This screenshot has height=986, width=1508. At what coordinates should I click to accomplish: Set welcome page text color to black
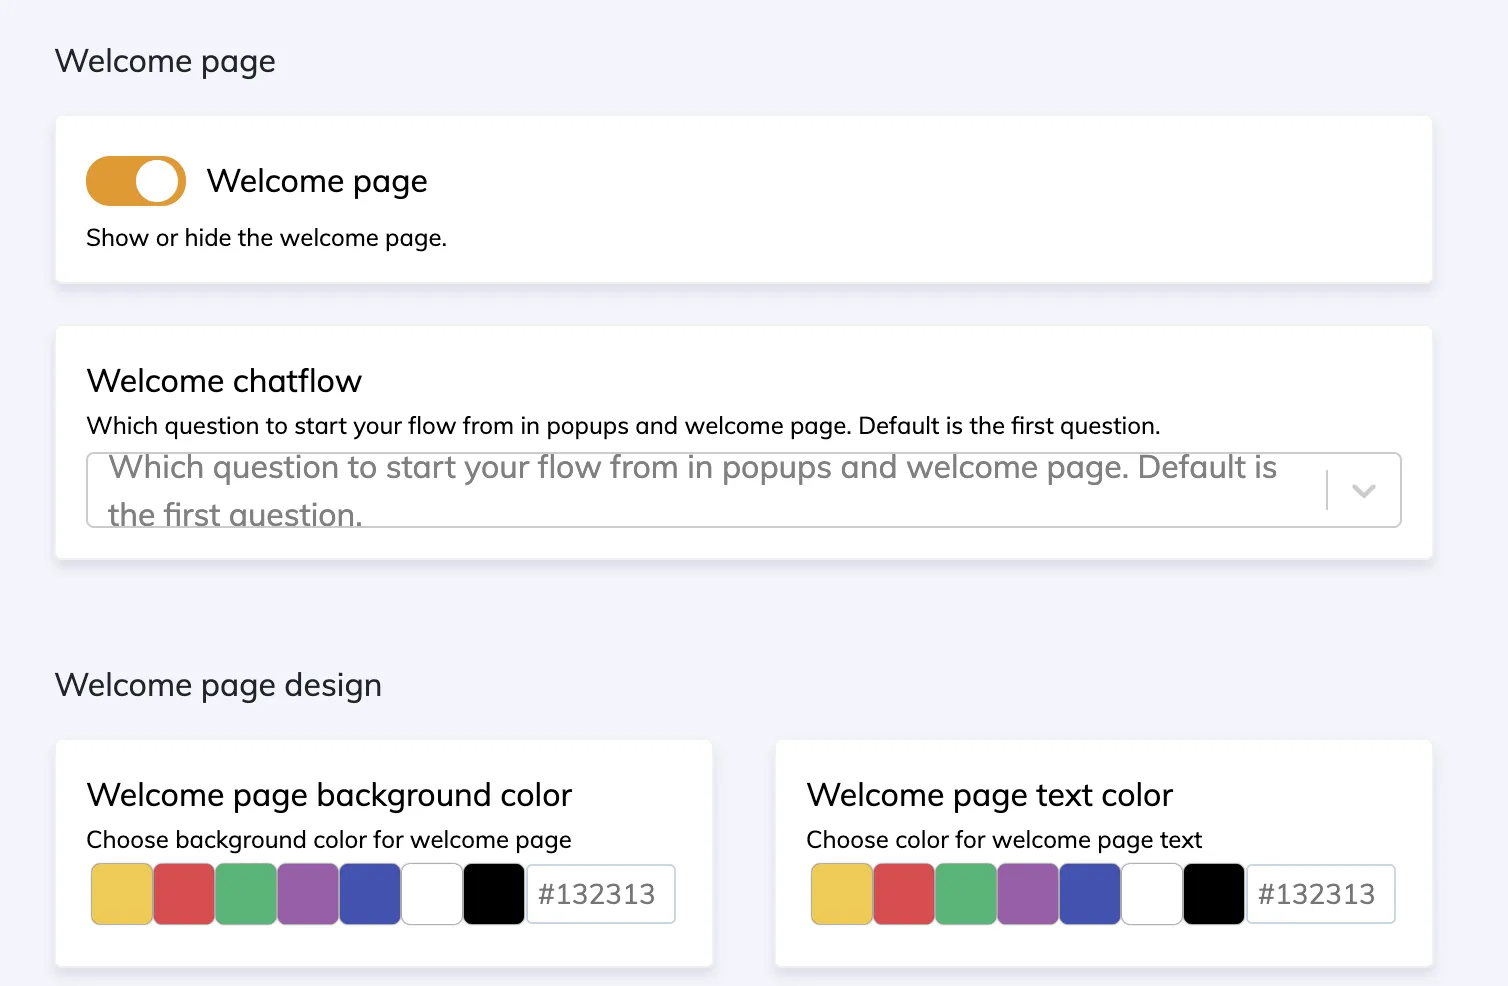pos(1214,894)
